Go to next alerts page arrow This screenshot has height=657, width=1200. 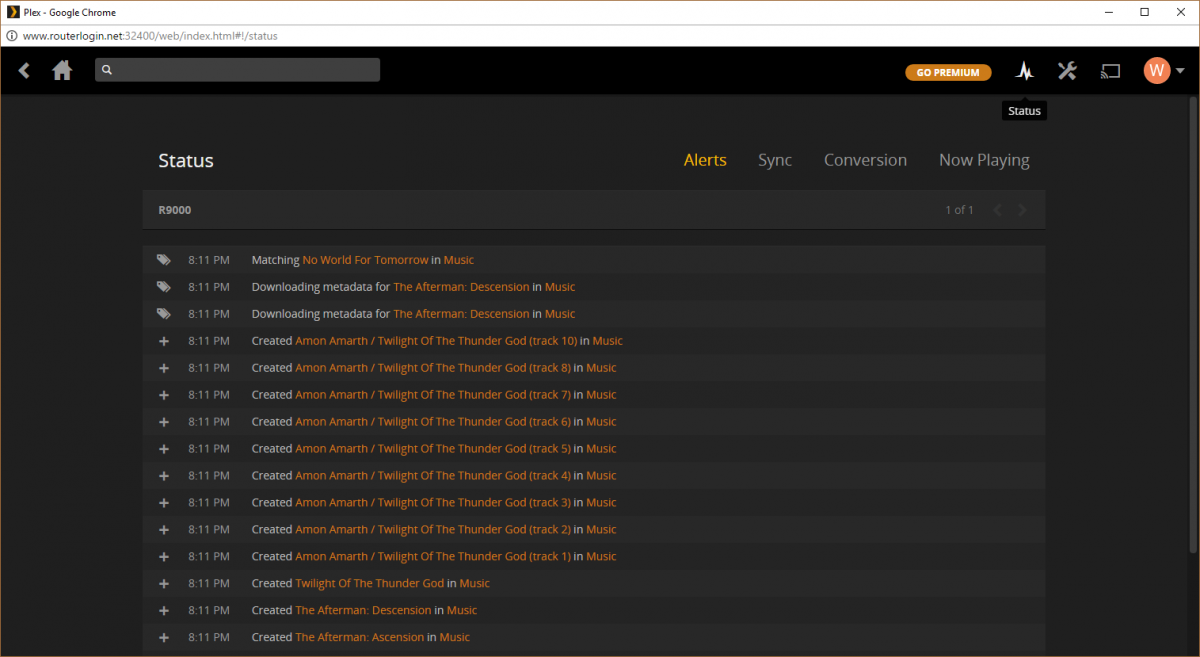[x=1022, y=210]
